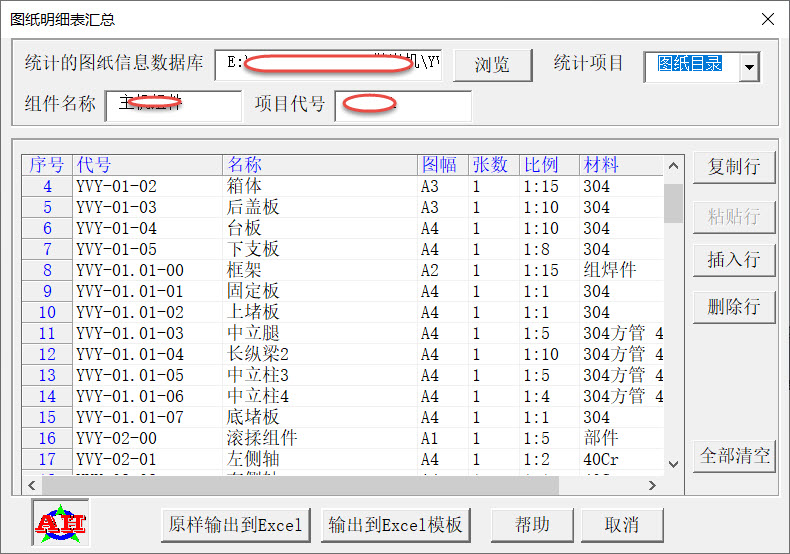The width and height of the screenshot is (790, 554).
Task: Click cell YVY-01-04
Action: pyautogui.click(x=148, y=229)
